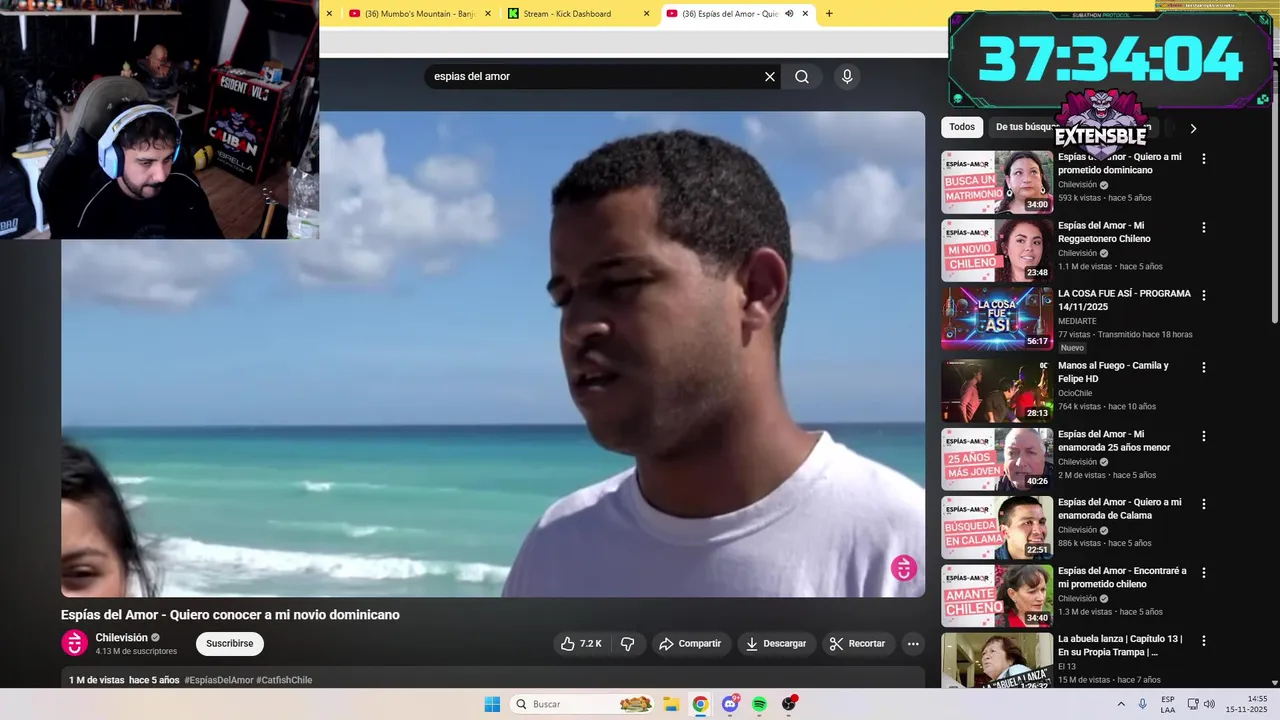The image size is (1280, 720).
Task: Open thumbnail 'Búsqueda en Calama' 22:51
Action: (x=997, y=528)
